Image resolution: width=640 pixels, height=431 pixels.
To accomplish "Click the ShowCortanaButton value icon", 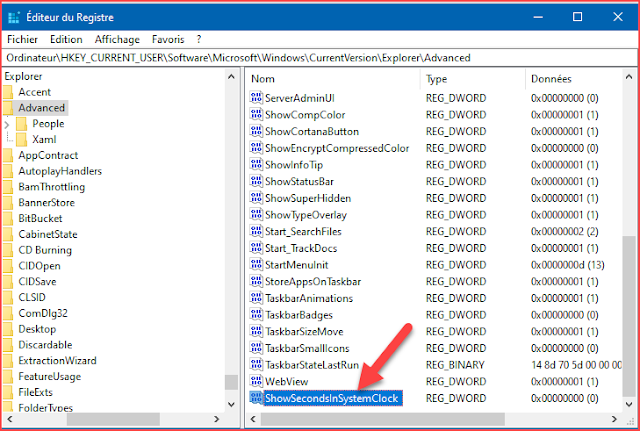I will 256,131.
